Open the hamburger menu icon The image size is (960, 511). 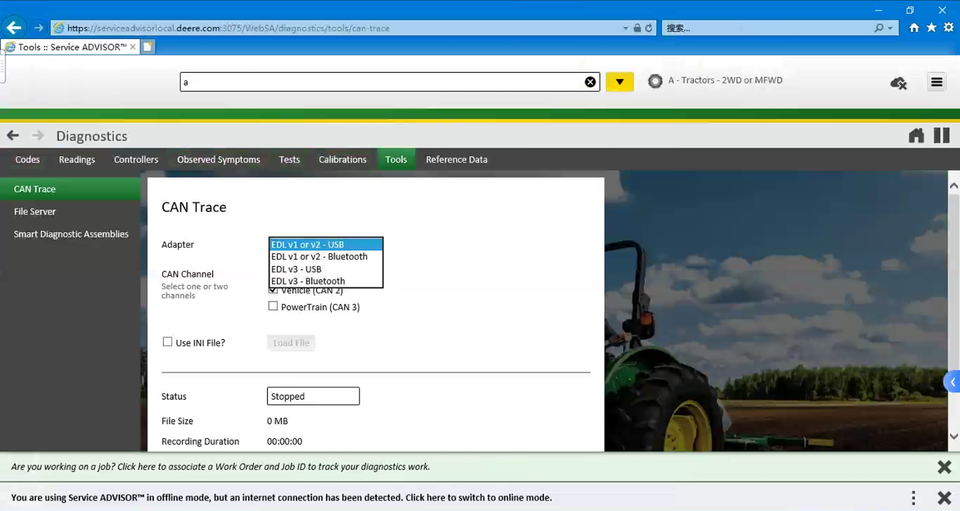(x=937, y=82)
